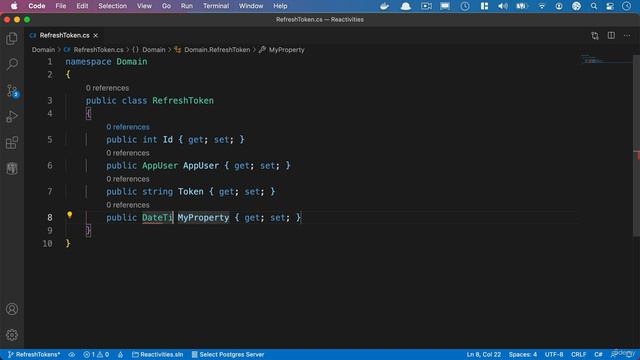
Task: Open the Explorer view in activity bar
Action: coord(12,38)
